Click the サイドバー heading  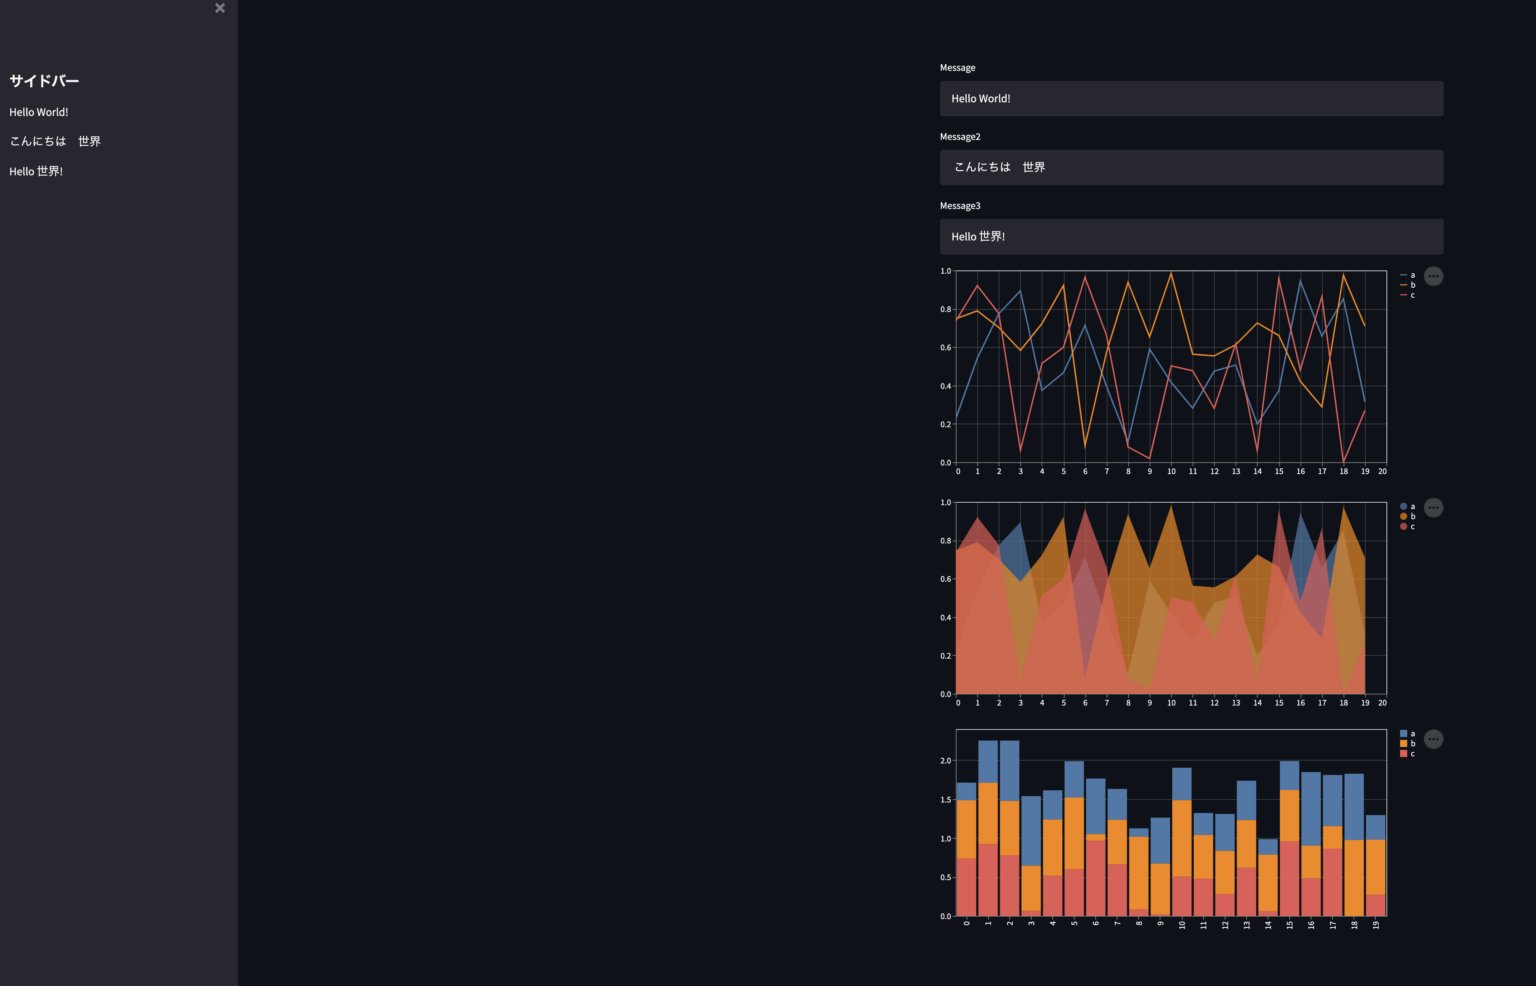coord(43,80)
